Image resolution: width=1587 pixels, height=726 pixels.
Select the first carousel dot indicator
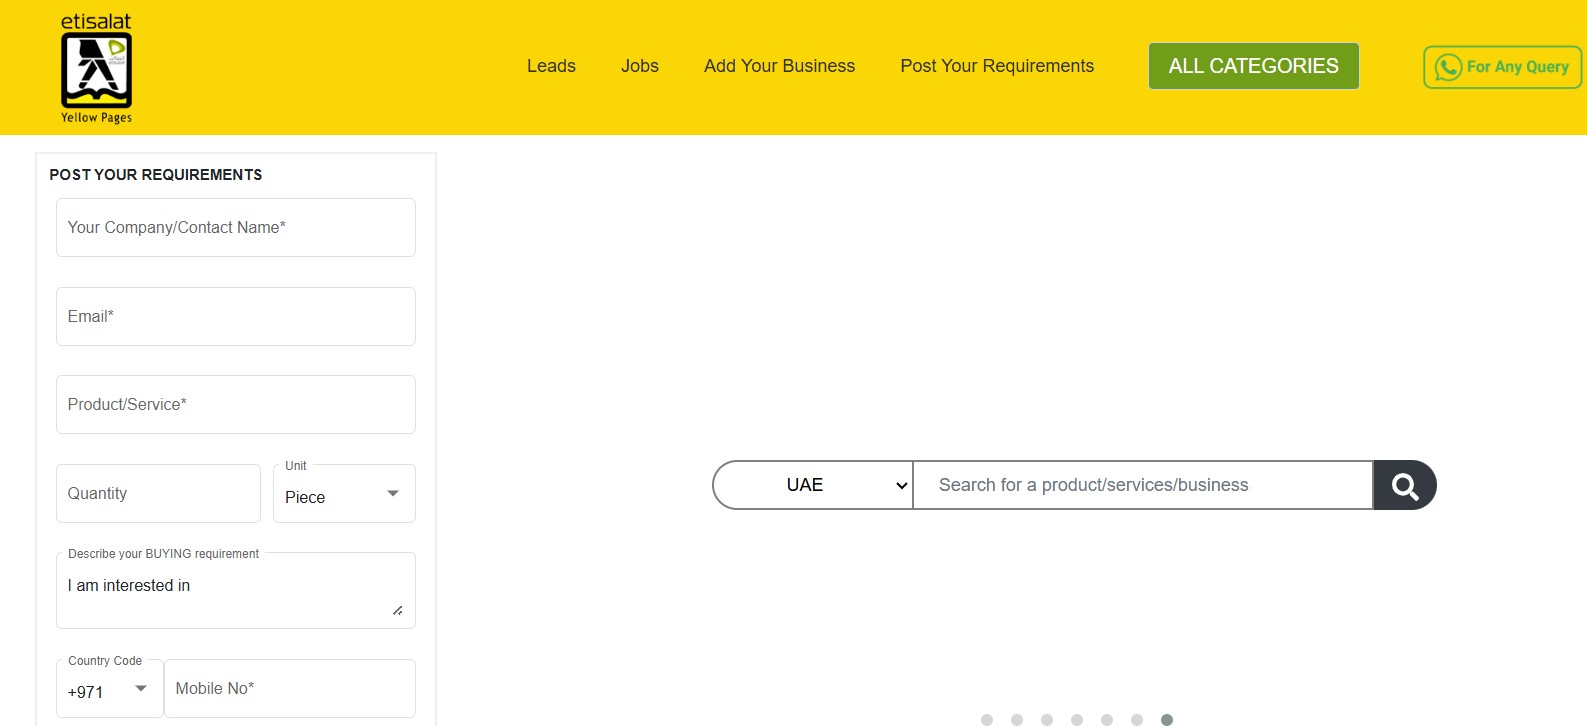pos(987,720)
